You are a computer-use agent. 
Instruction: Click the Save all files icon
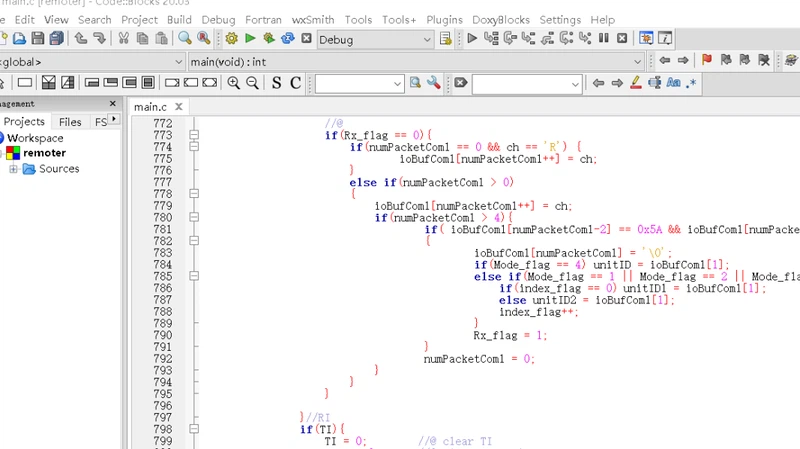coord(55,39)
